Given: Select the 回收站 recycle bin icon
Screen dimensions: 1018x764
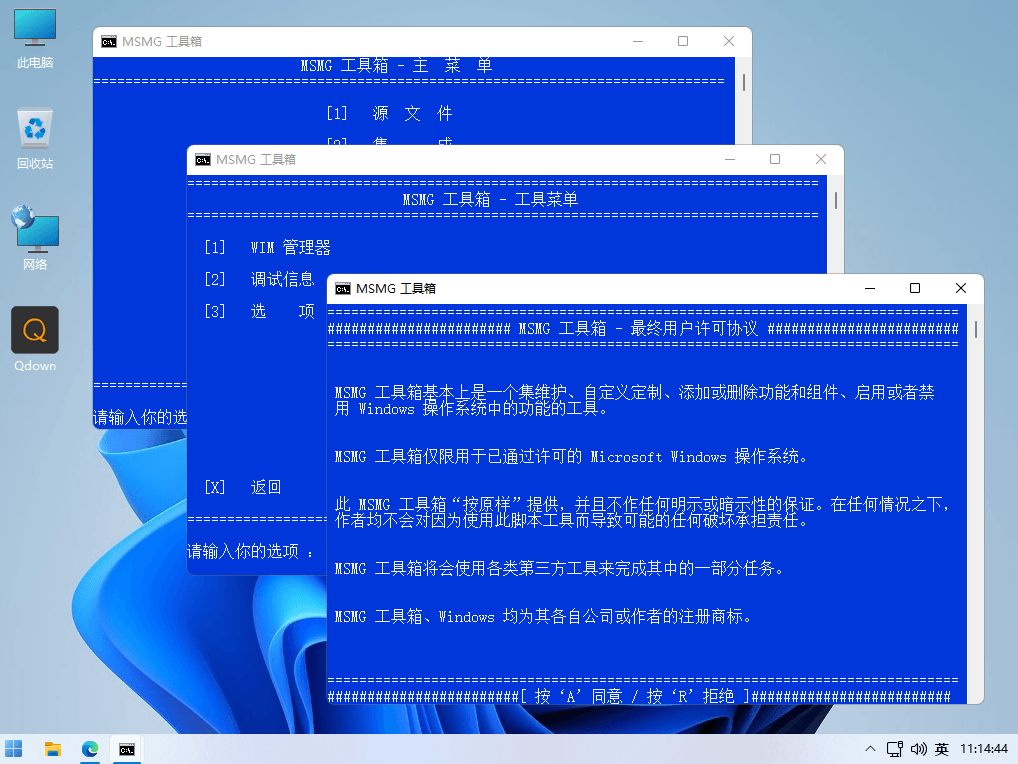Looking at the screenshot, I should 34,139.
